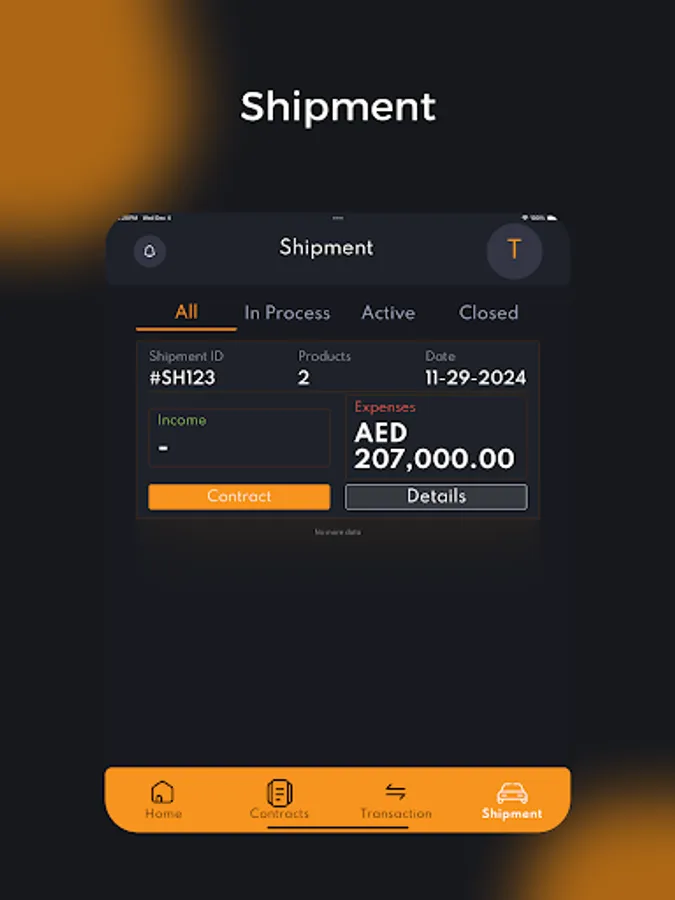
Task: Select the Income field showing dash
Action: 239,437
